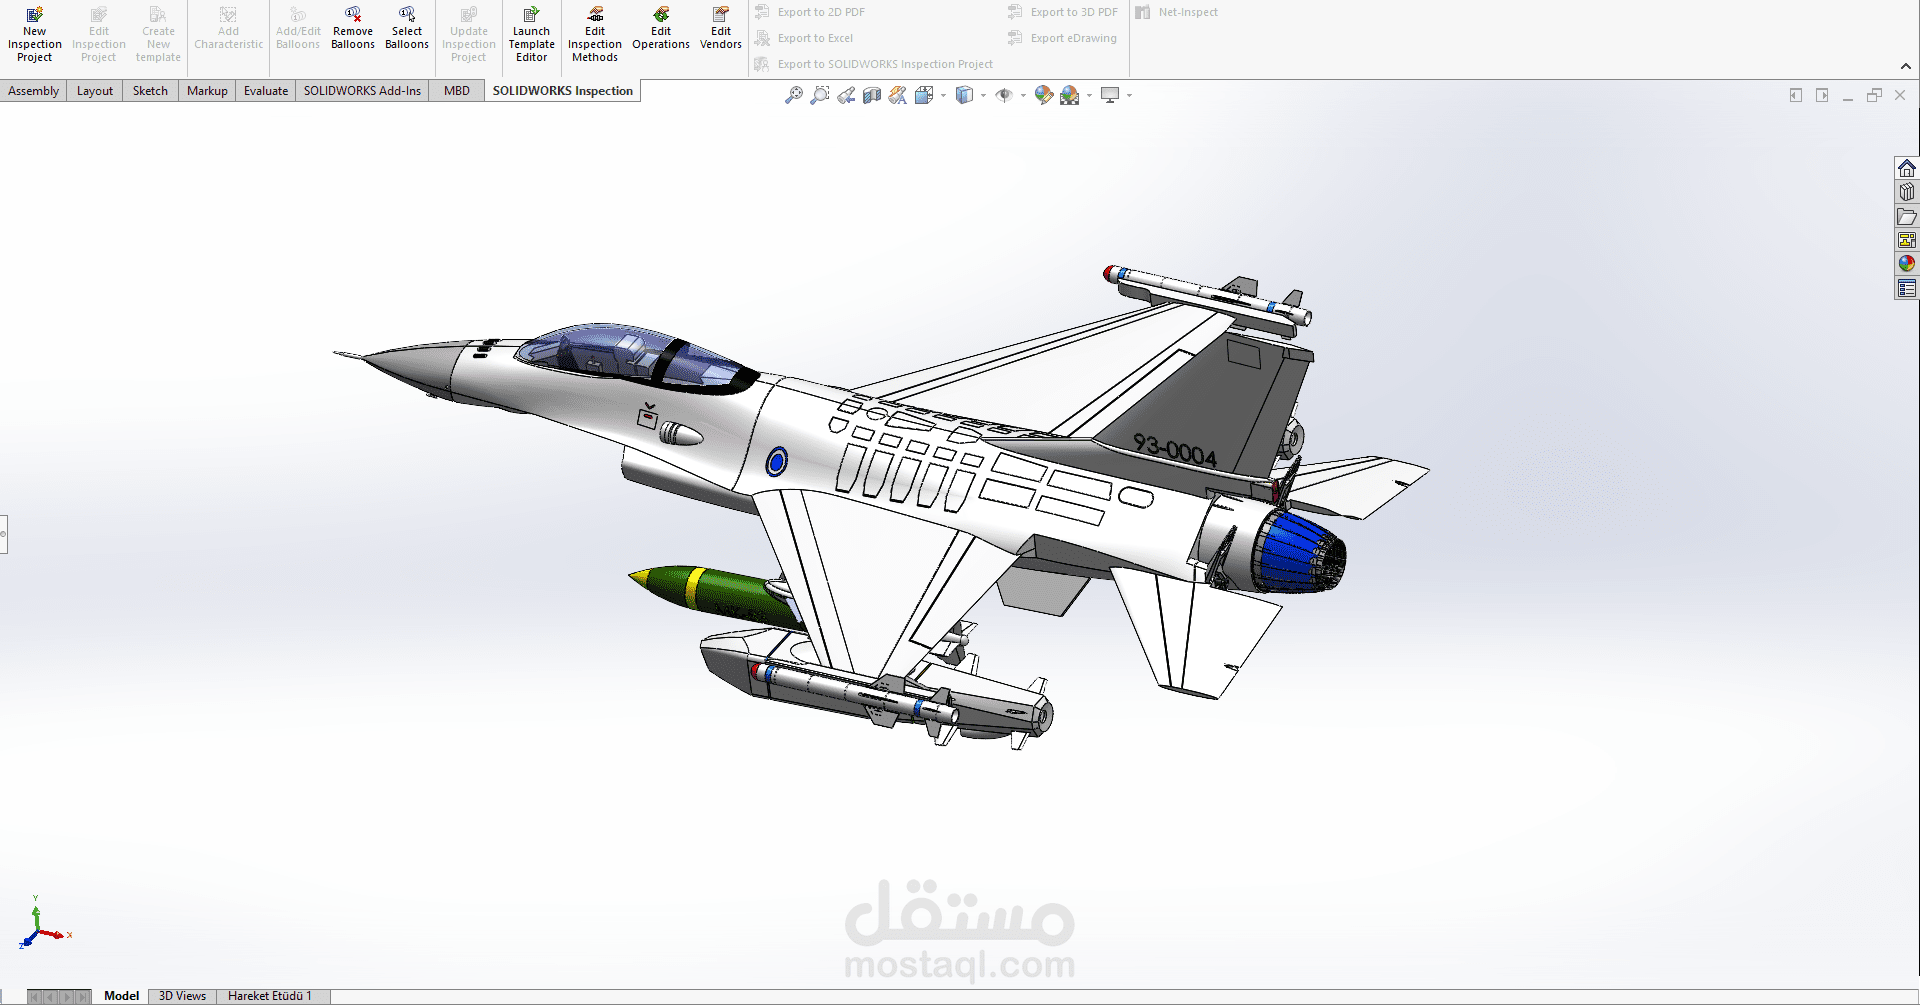Click the Edit Appearance icon
1920x1005 pixels.
point(1043,94)
